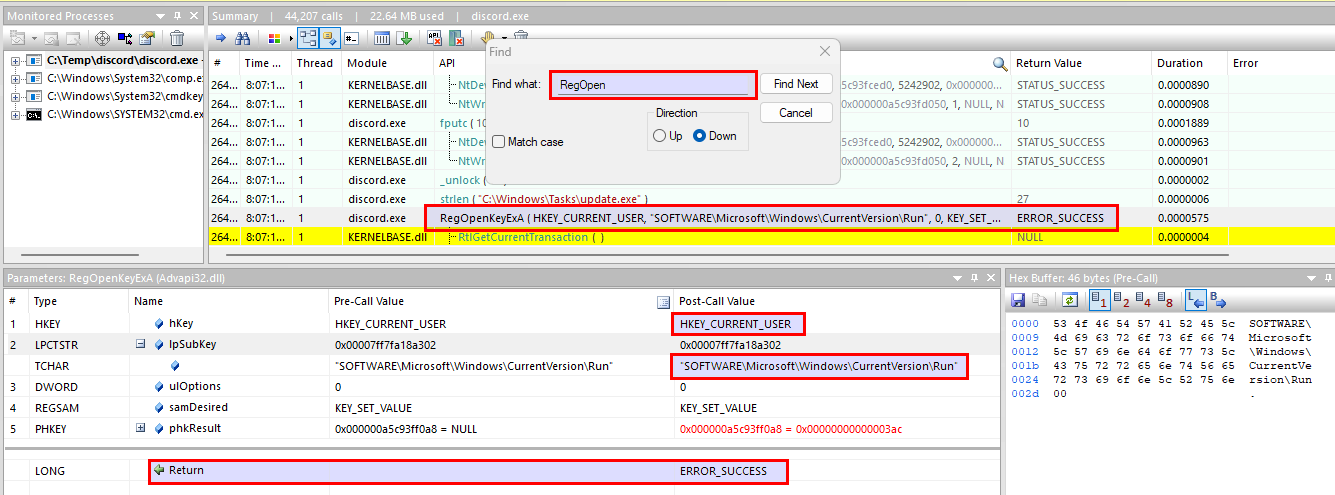Select big-endian B icon in Hex Buffer toolbar
1335x495 pixels.
tap(1217, 300)
